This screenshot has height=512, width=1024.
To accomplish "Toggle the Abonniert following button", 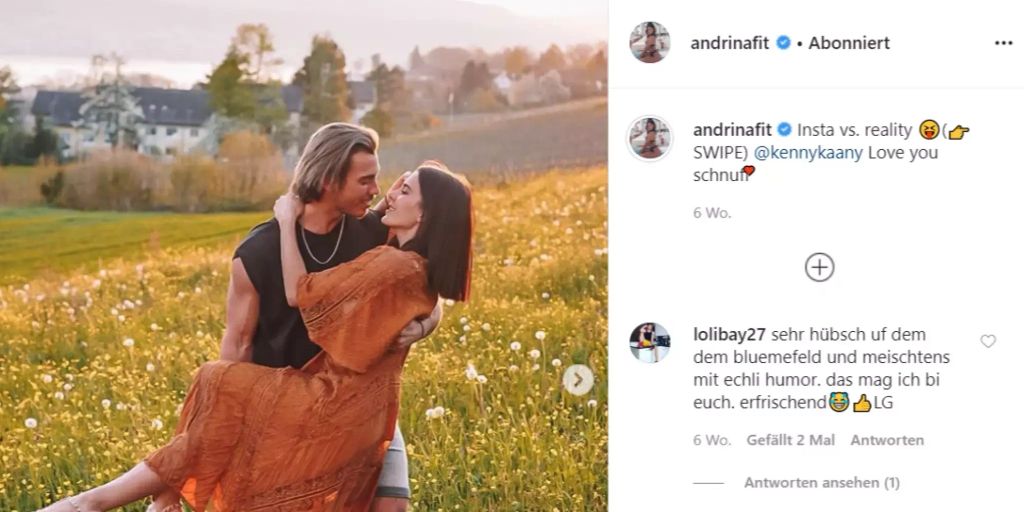I will pos(849,43).
